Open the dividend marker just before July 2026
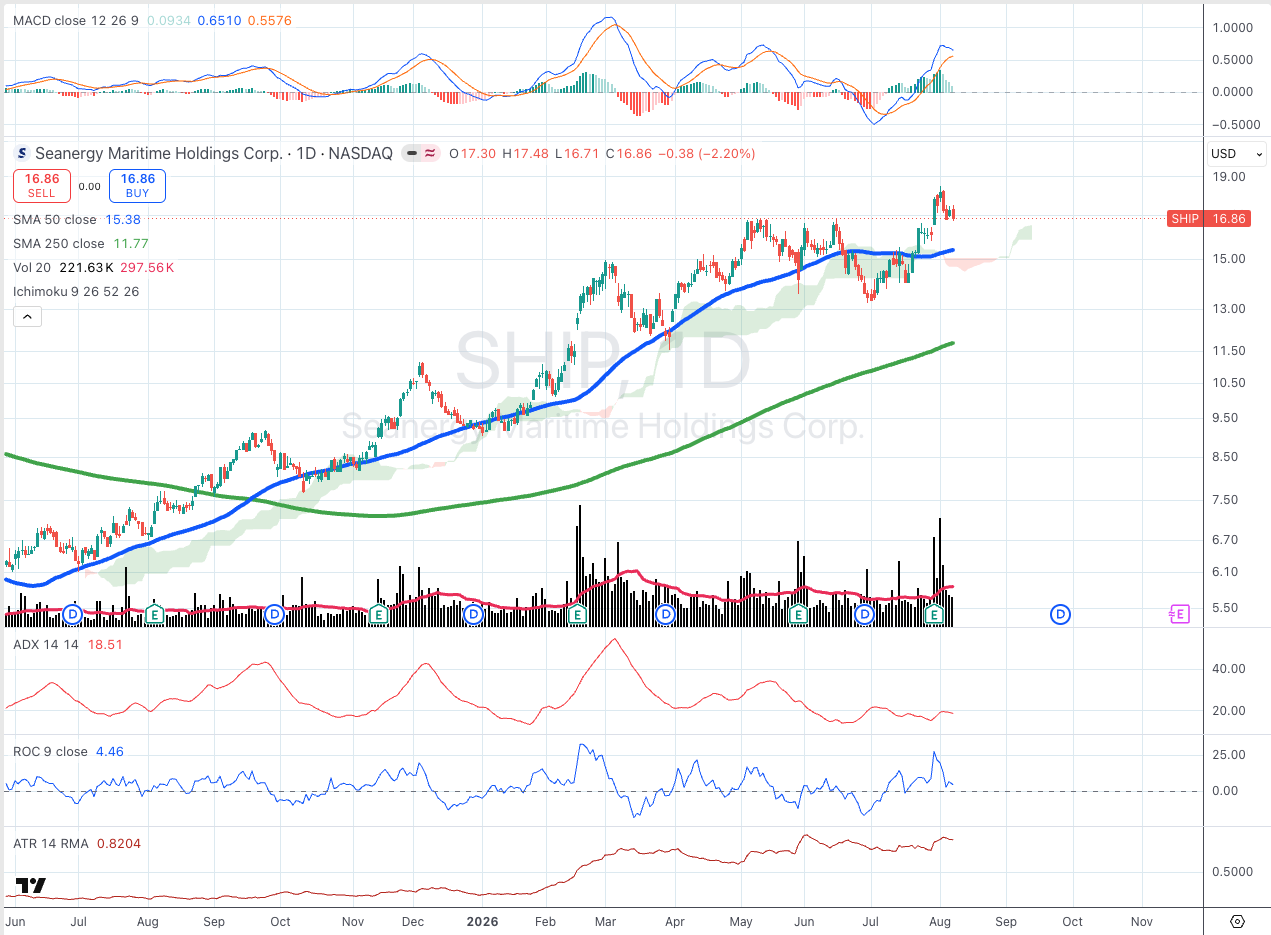 [865, 613]
